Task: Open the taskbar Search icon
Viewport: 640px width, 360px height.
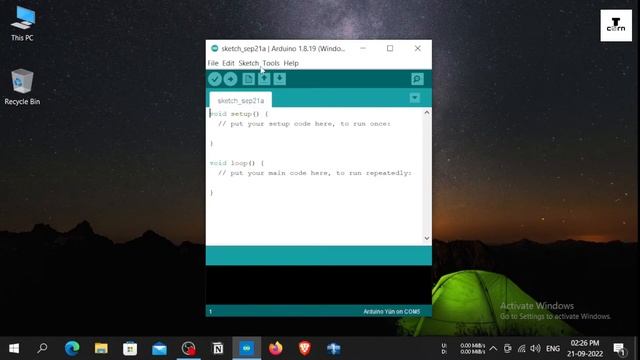Action: pos(42,348)
